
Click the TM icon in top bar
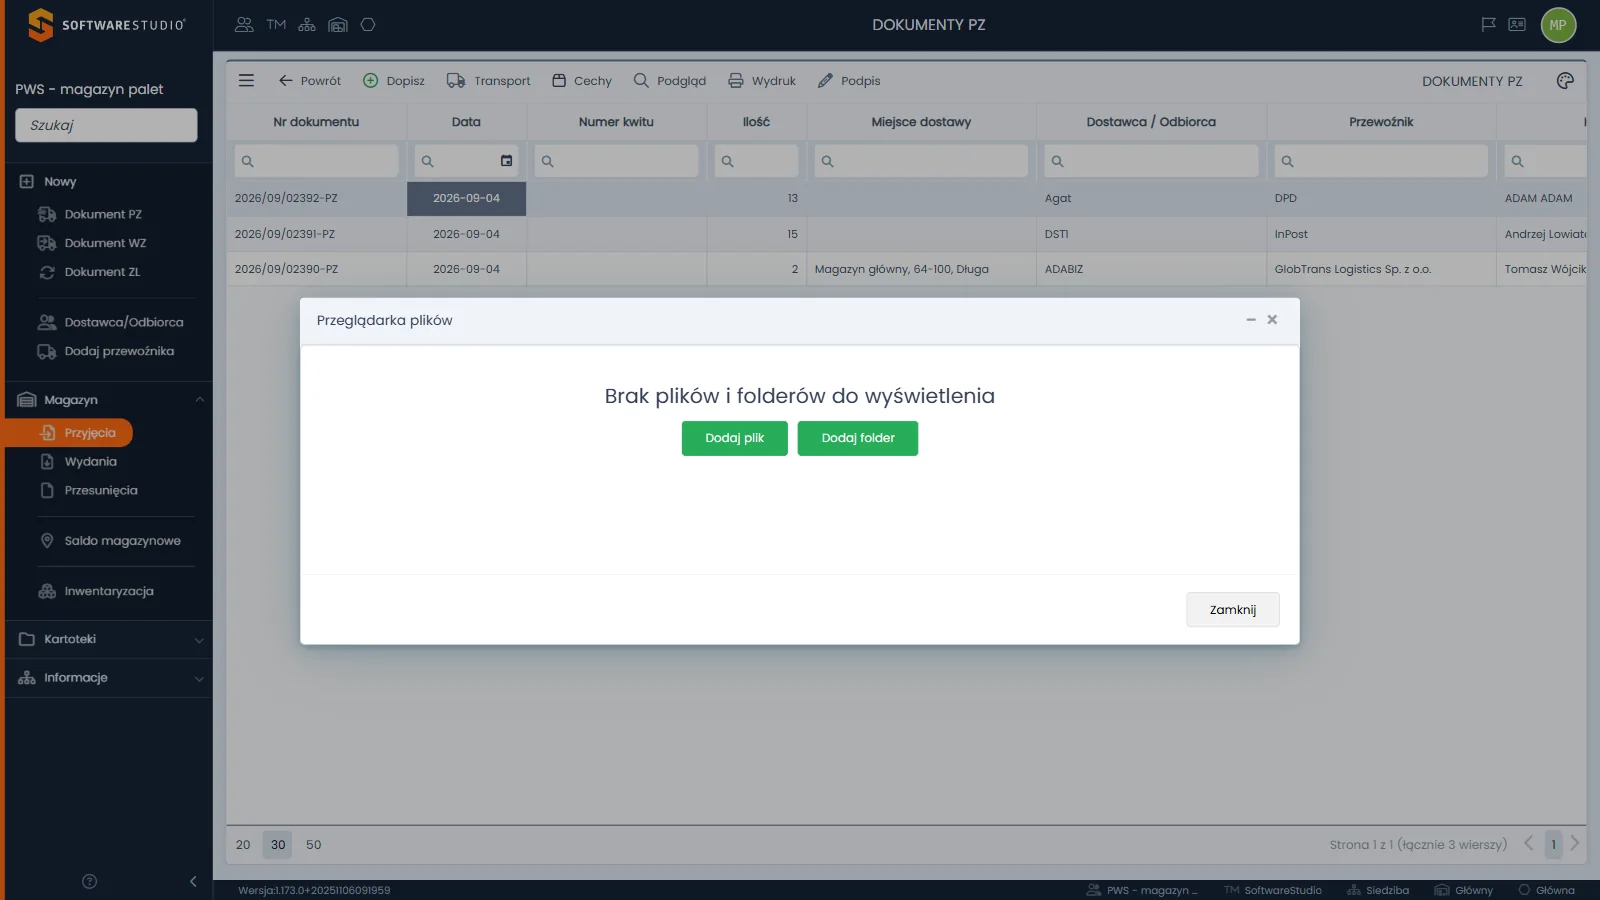pyautogui.click(x=276, y=25)
